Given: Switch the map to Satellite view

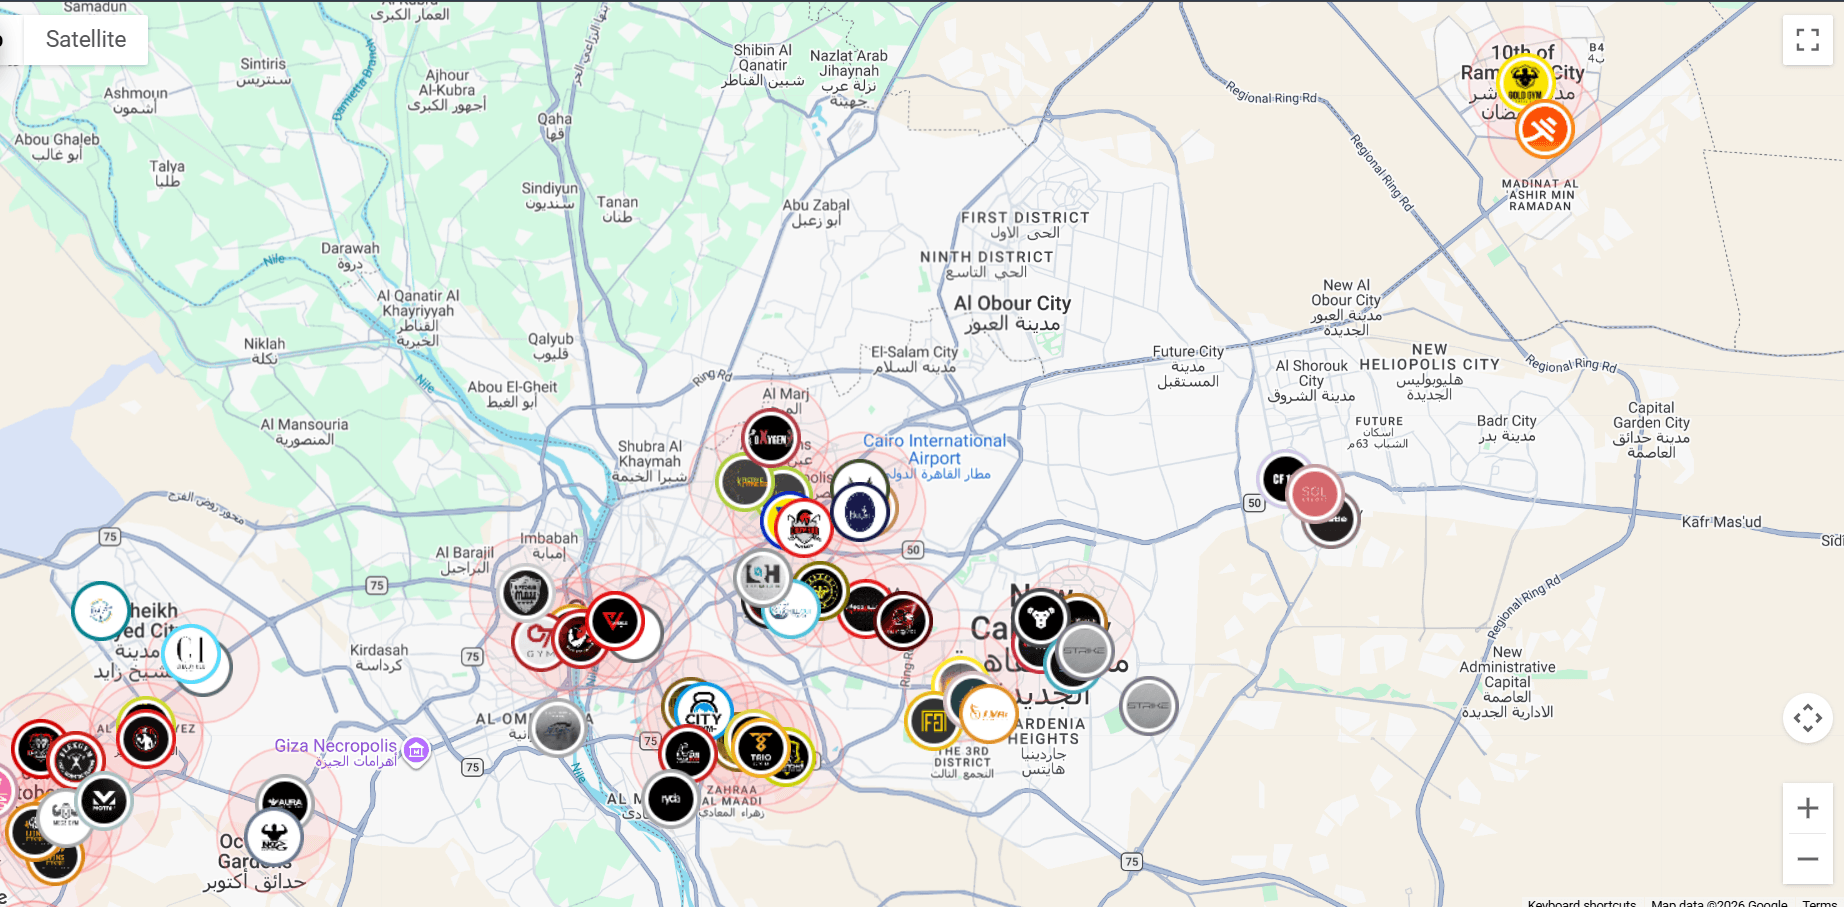Looking at the screenshot, I should pyautogui.click(x=86, y=39).
